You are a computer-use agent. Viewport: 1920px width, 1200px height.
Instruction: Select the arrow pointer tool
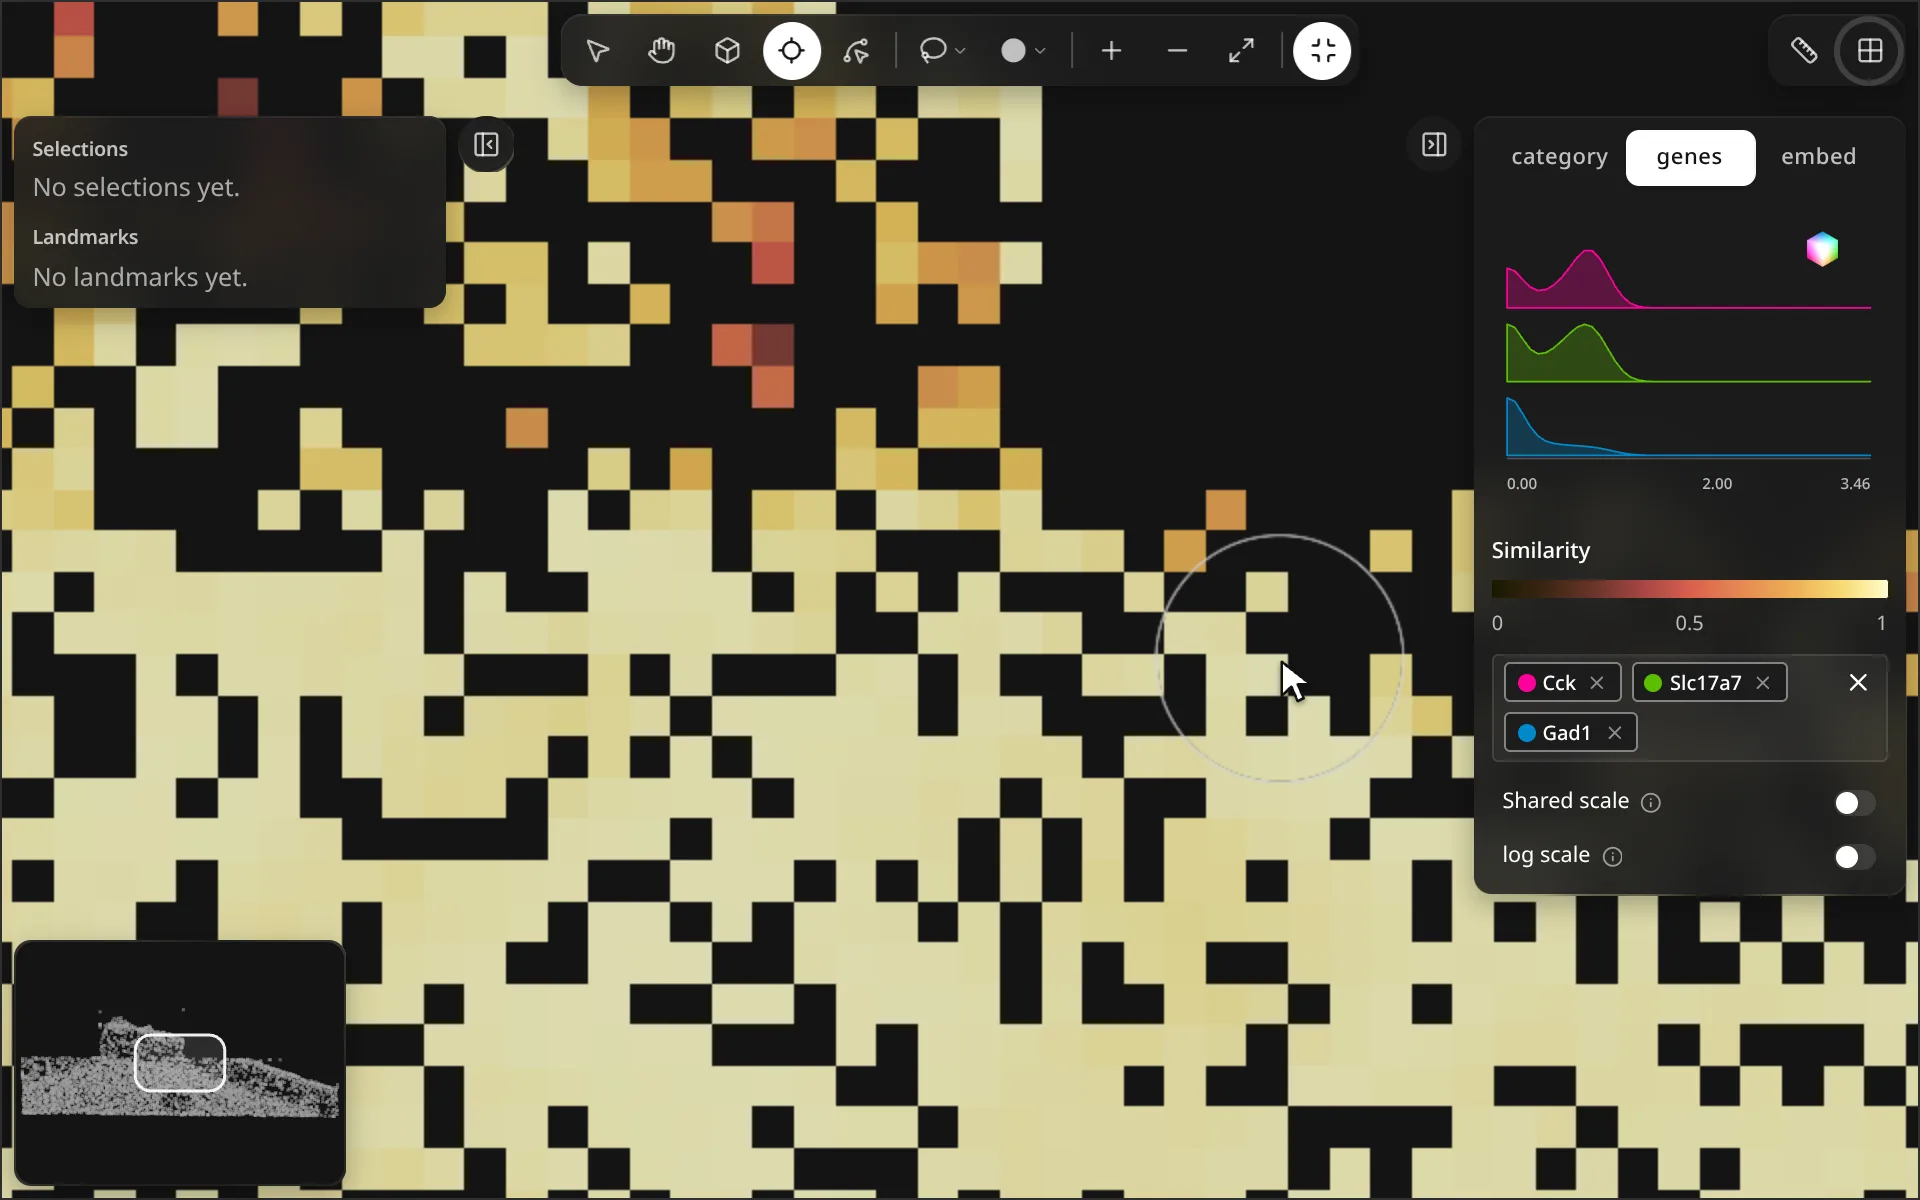[598, 51]
